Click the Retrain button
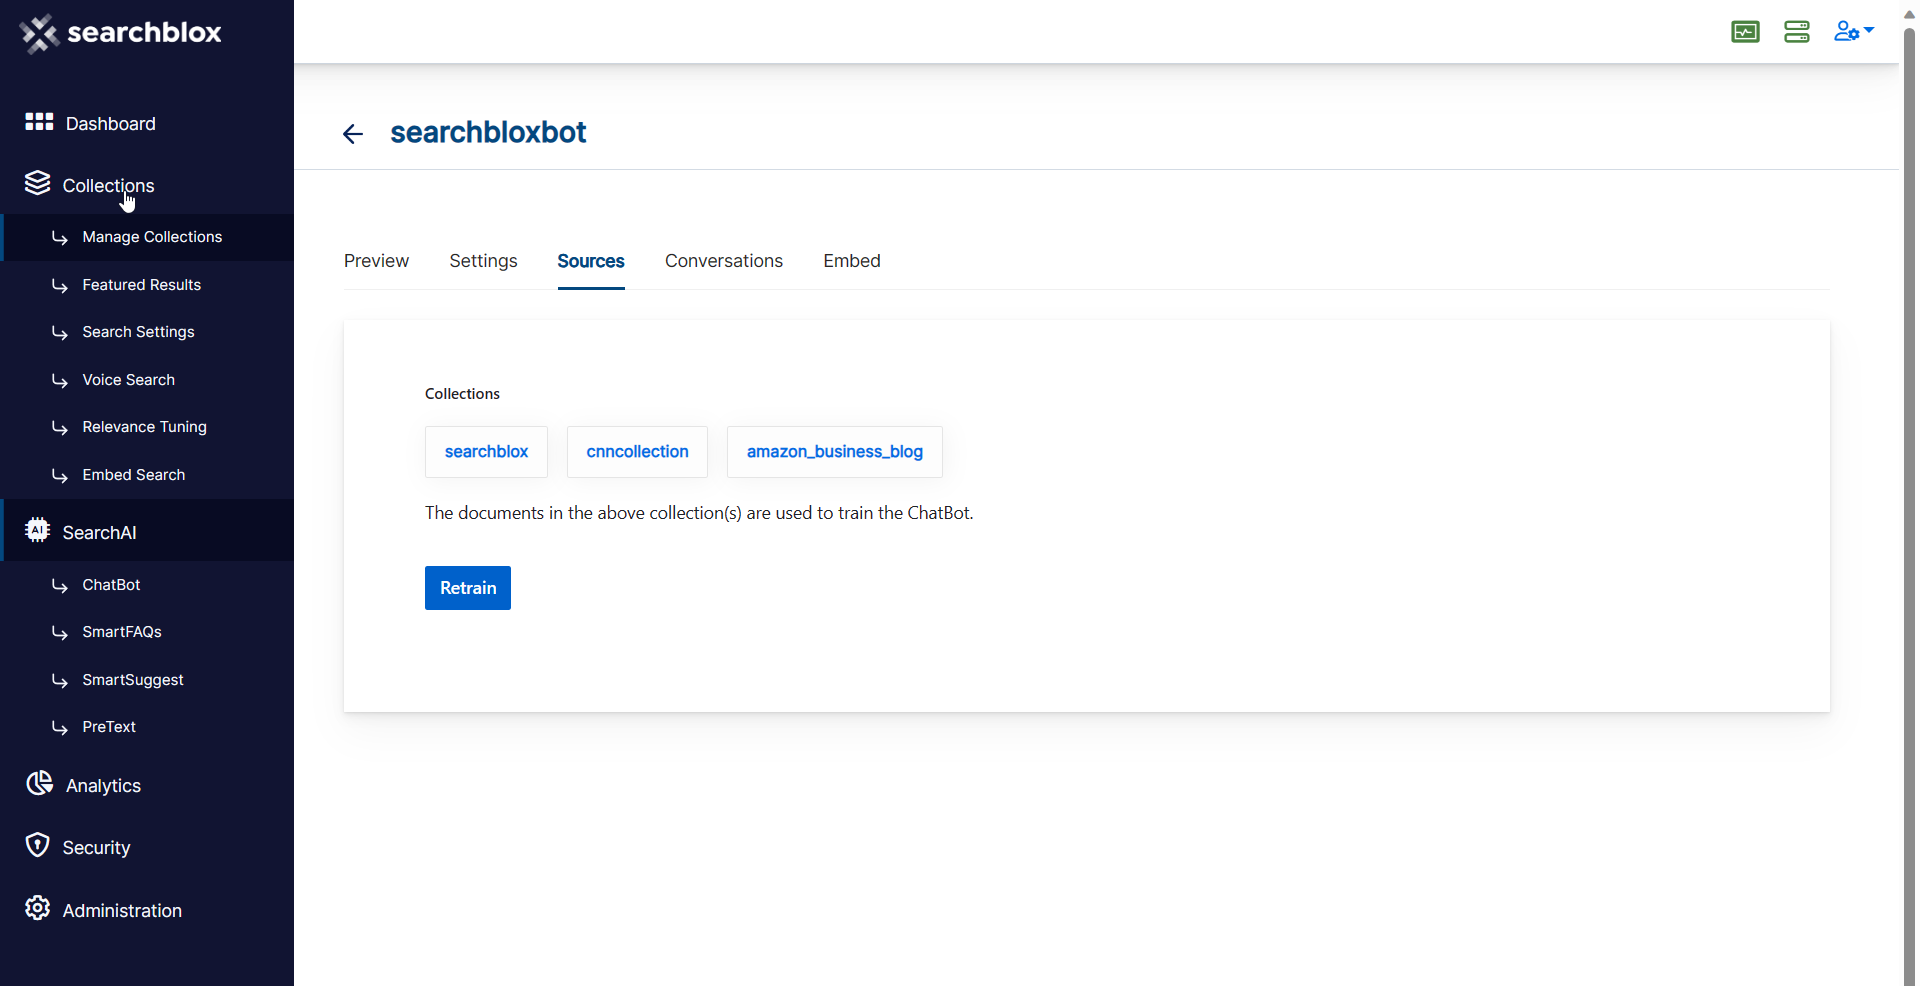Viewport: 1920px width, 986px height. coord(468,588)
